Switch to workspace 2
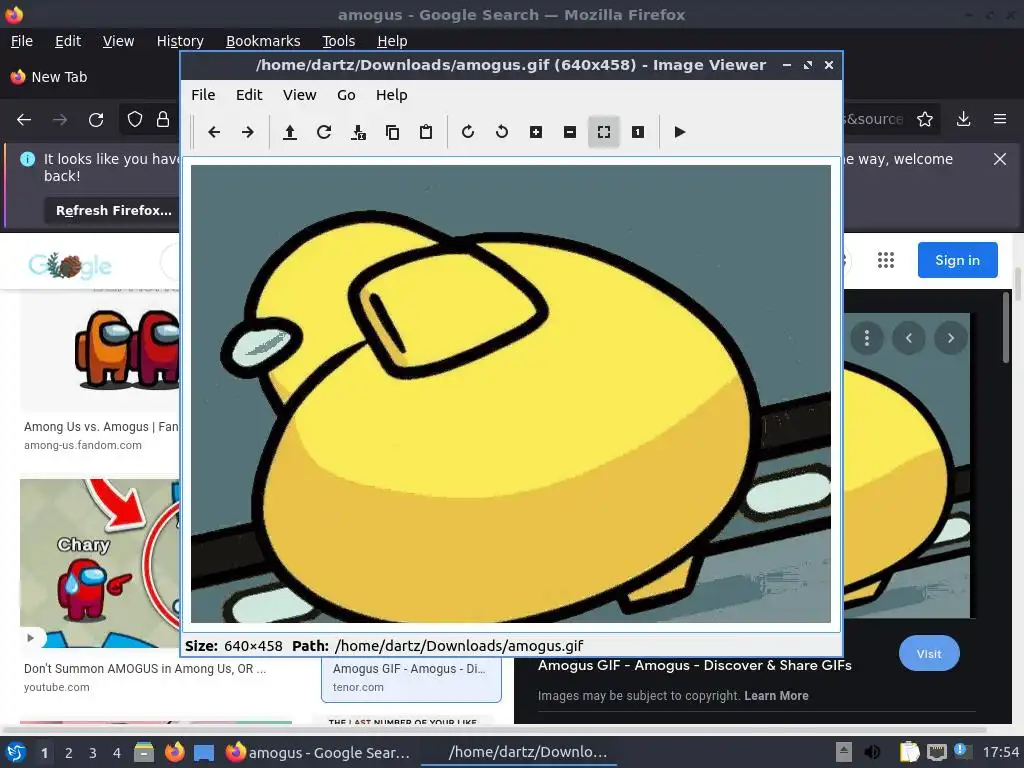The image size is (1024, 768). (69, 753)
